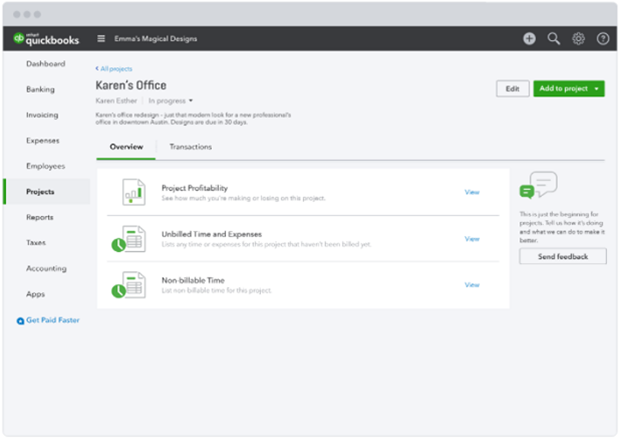
Task: Toggle the hamburger navigation menu
Action: click(x=101, y=38)
